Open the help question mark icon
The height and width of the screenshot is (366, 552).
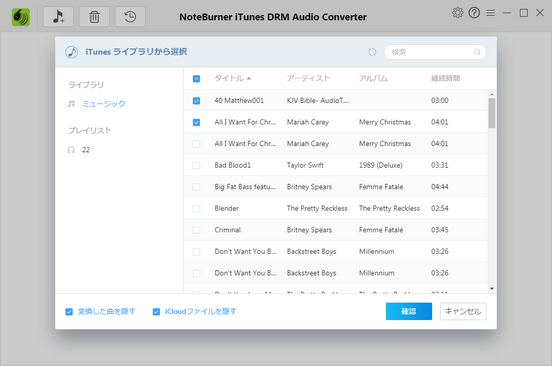tap(474, 13)
